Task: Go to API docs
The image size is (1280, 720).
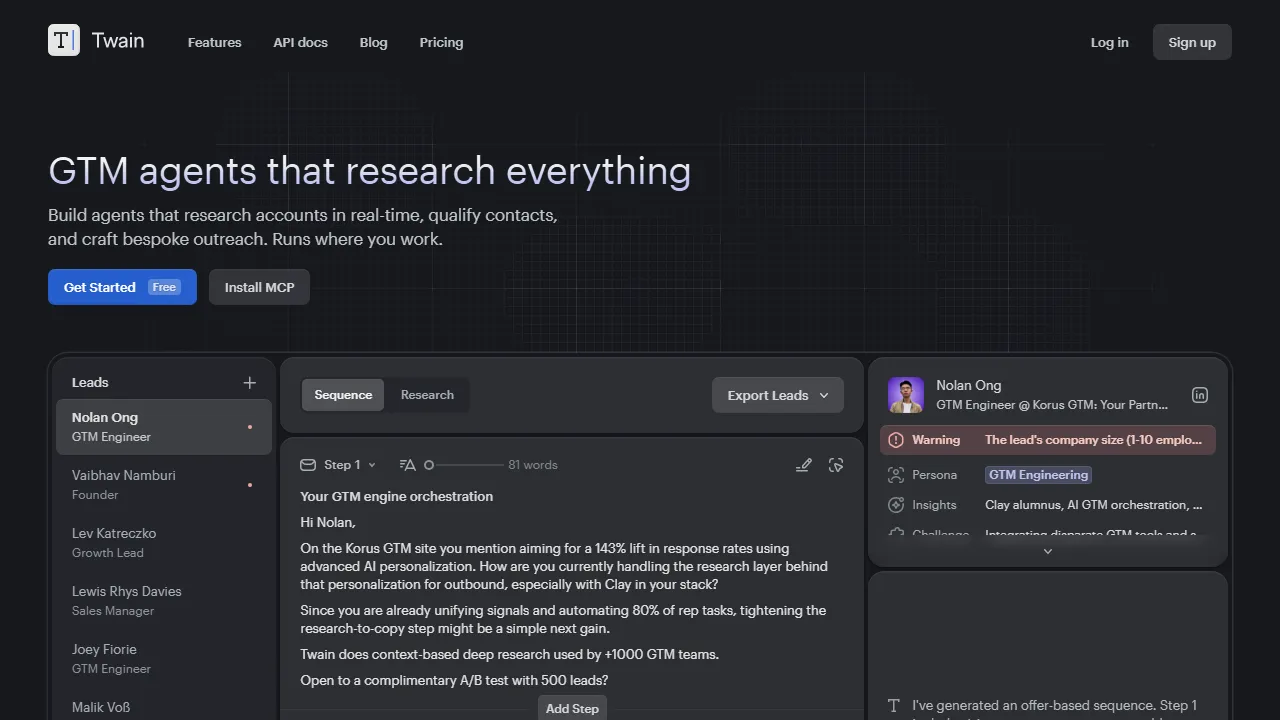Action: [x=300, y=42]
